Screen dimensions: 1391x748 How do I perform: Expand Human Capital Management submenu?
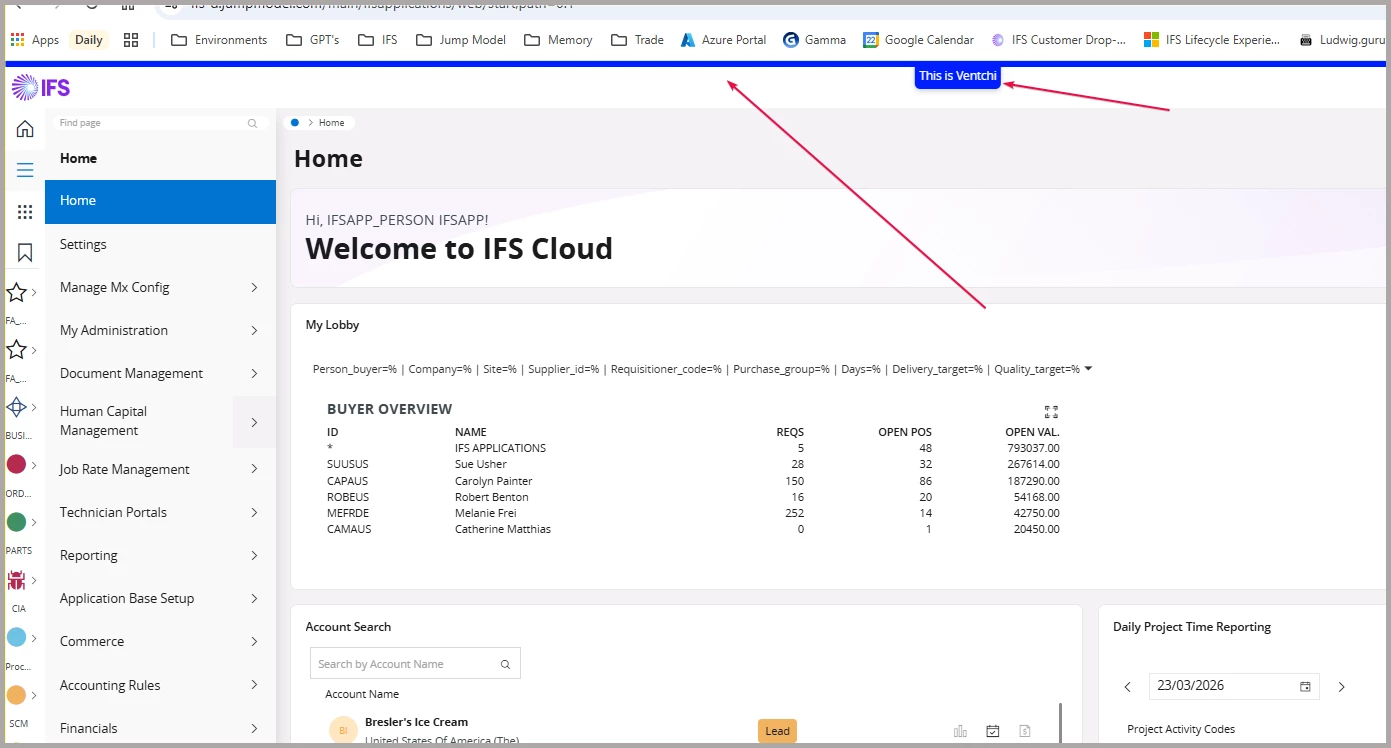tap(254, 422)
